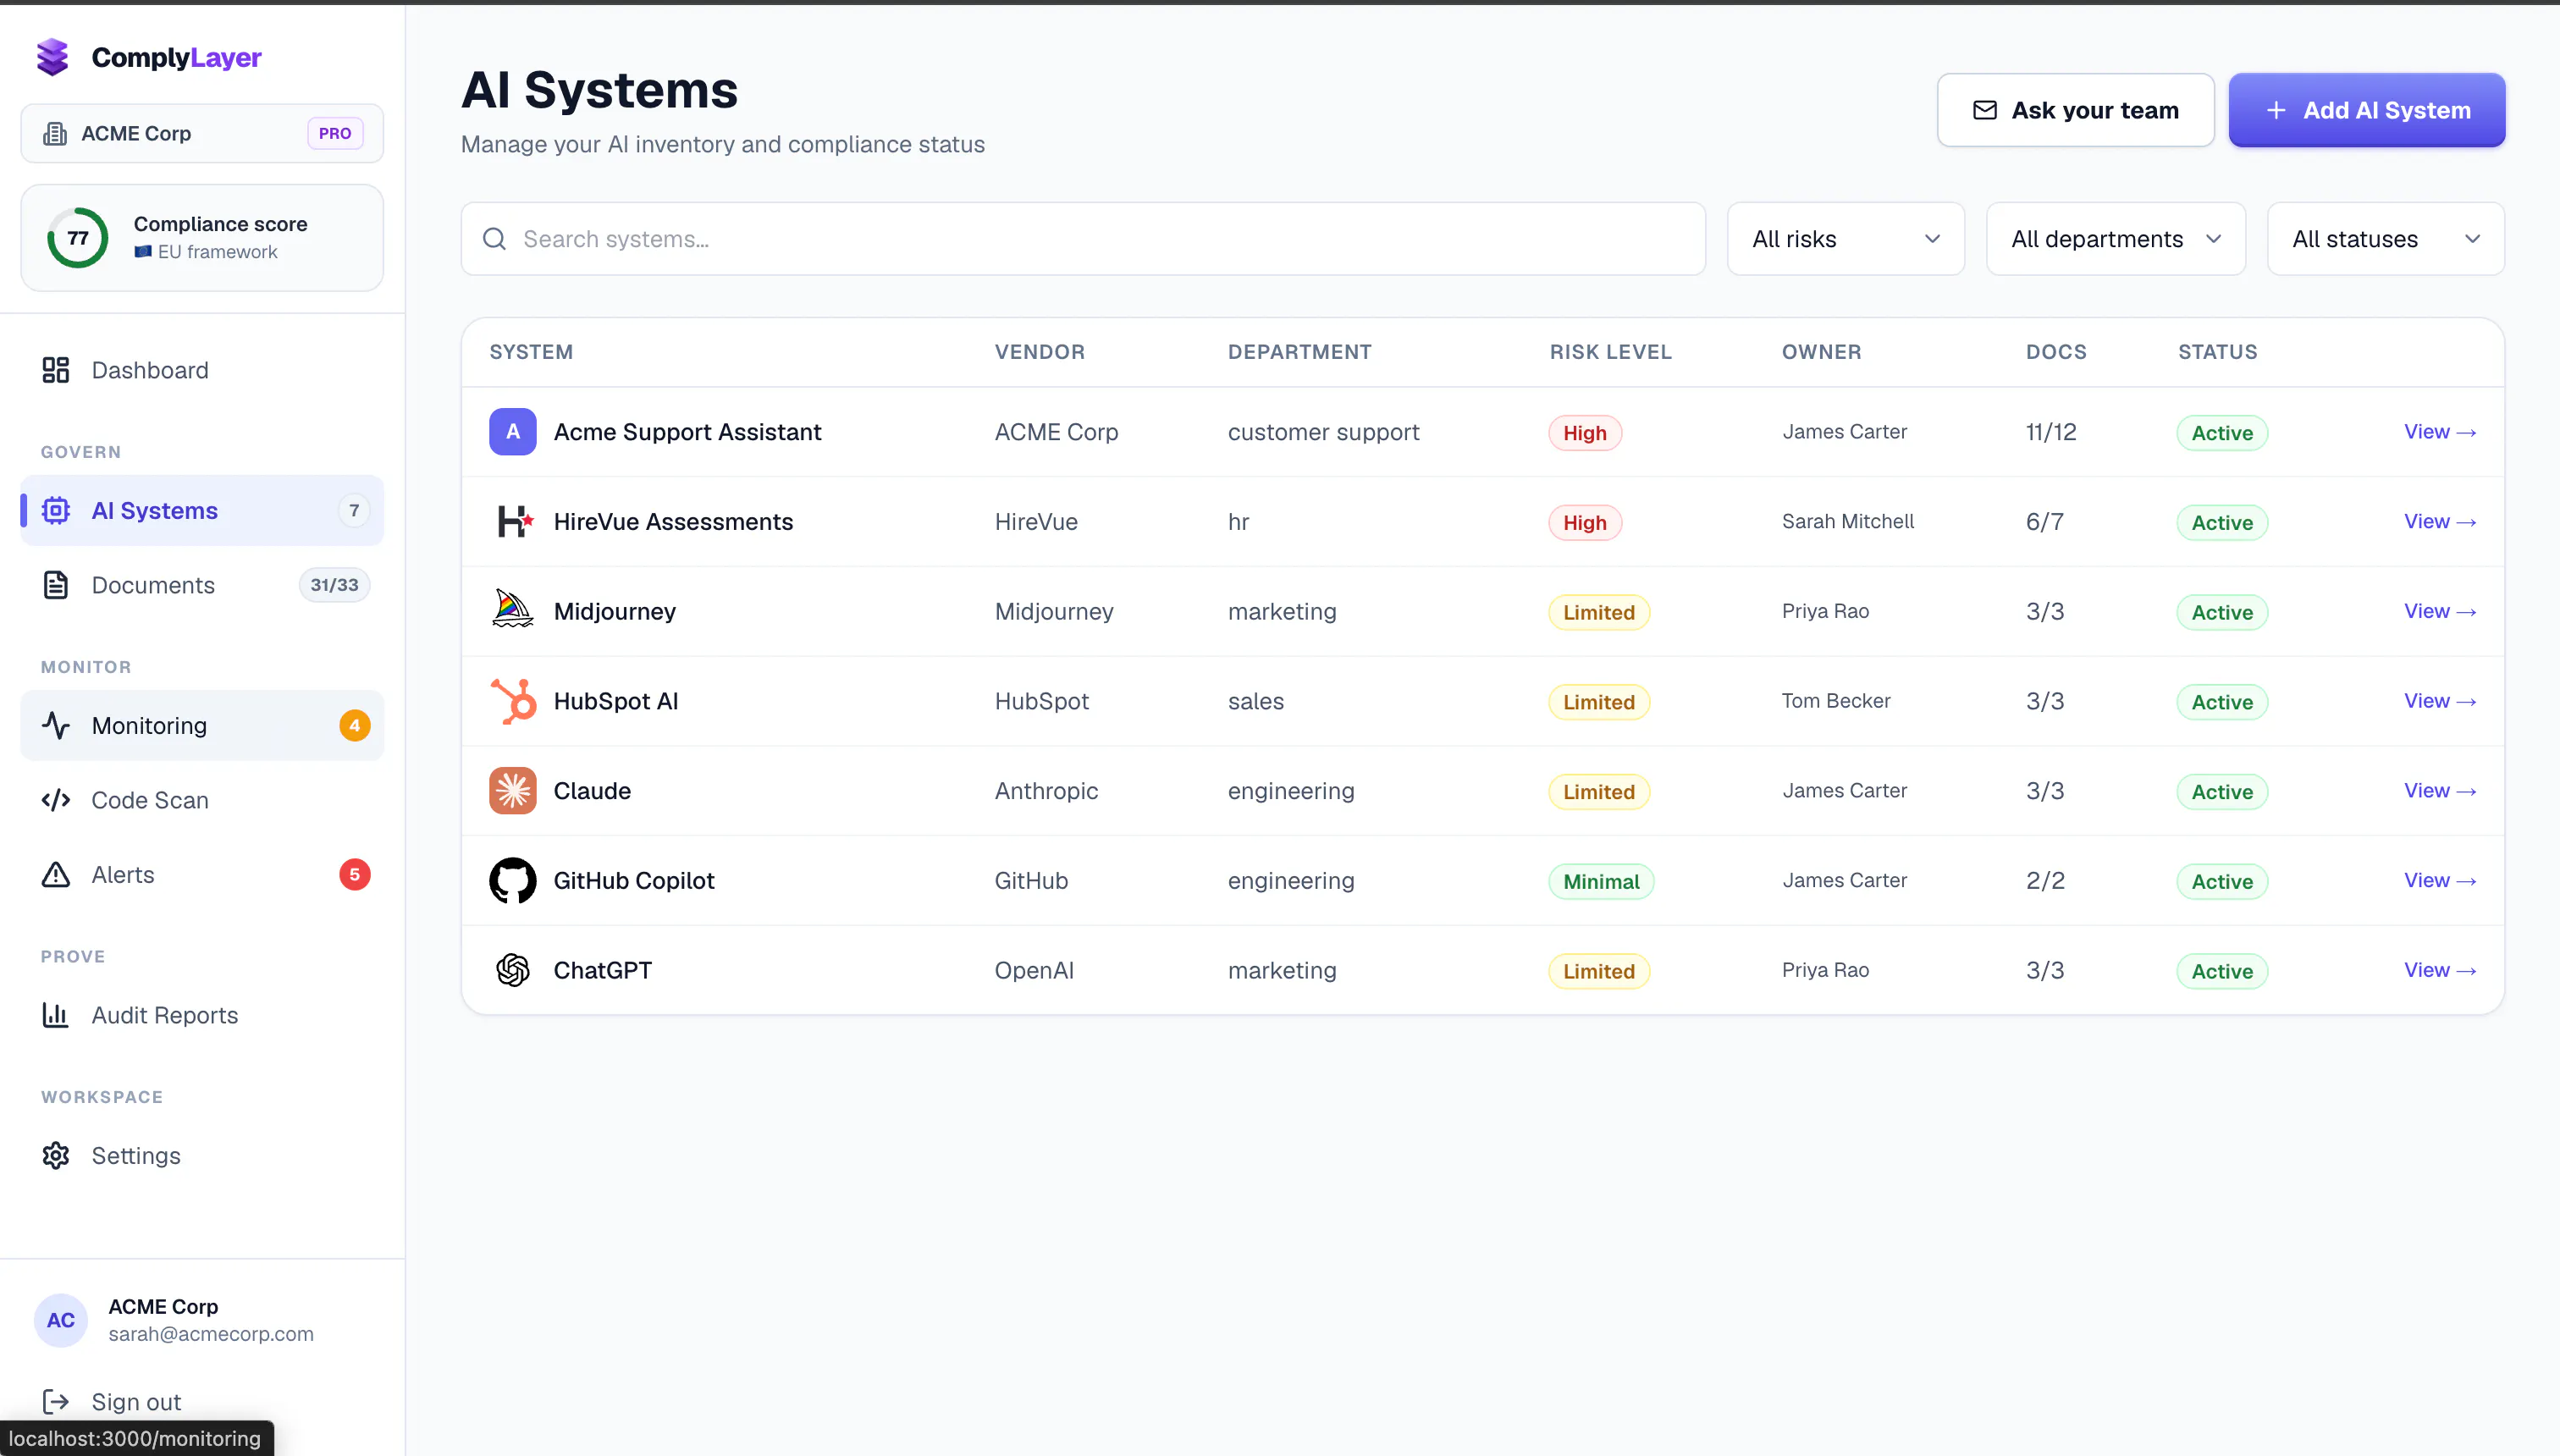This screenshot has height=1456, width=2560.
Task: Navigate to Code Scan
Action: pos(202,800)
